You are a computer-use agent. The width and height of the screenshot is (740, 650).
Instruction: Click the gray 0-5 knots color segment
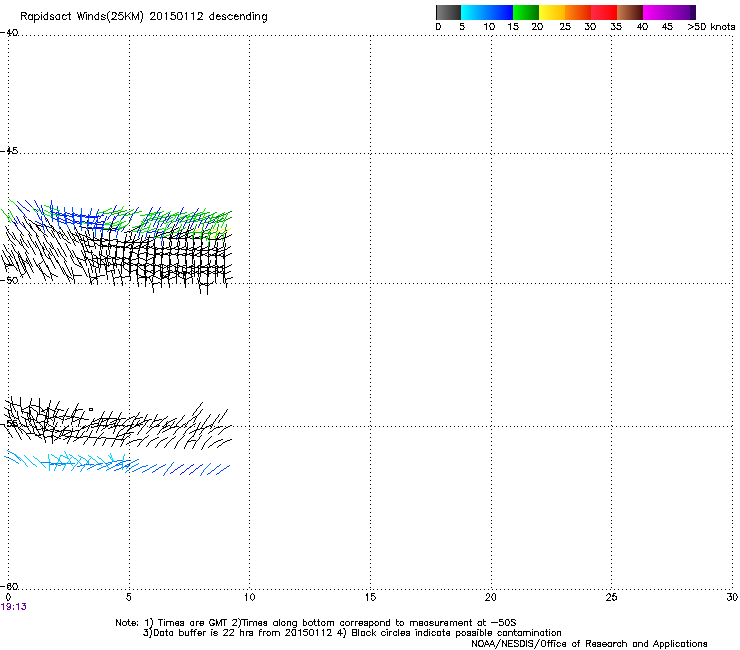448,12
